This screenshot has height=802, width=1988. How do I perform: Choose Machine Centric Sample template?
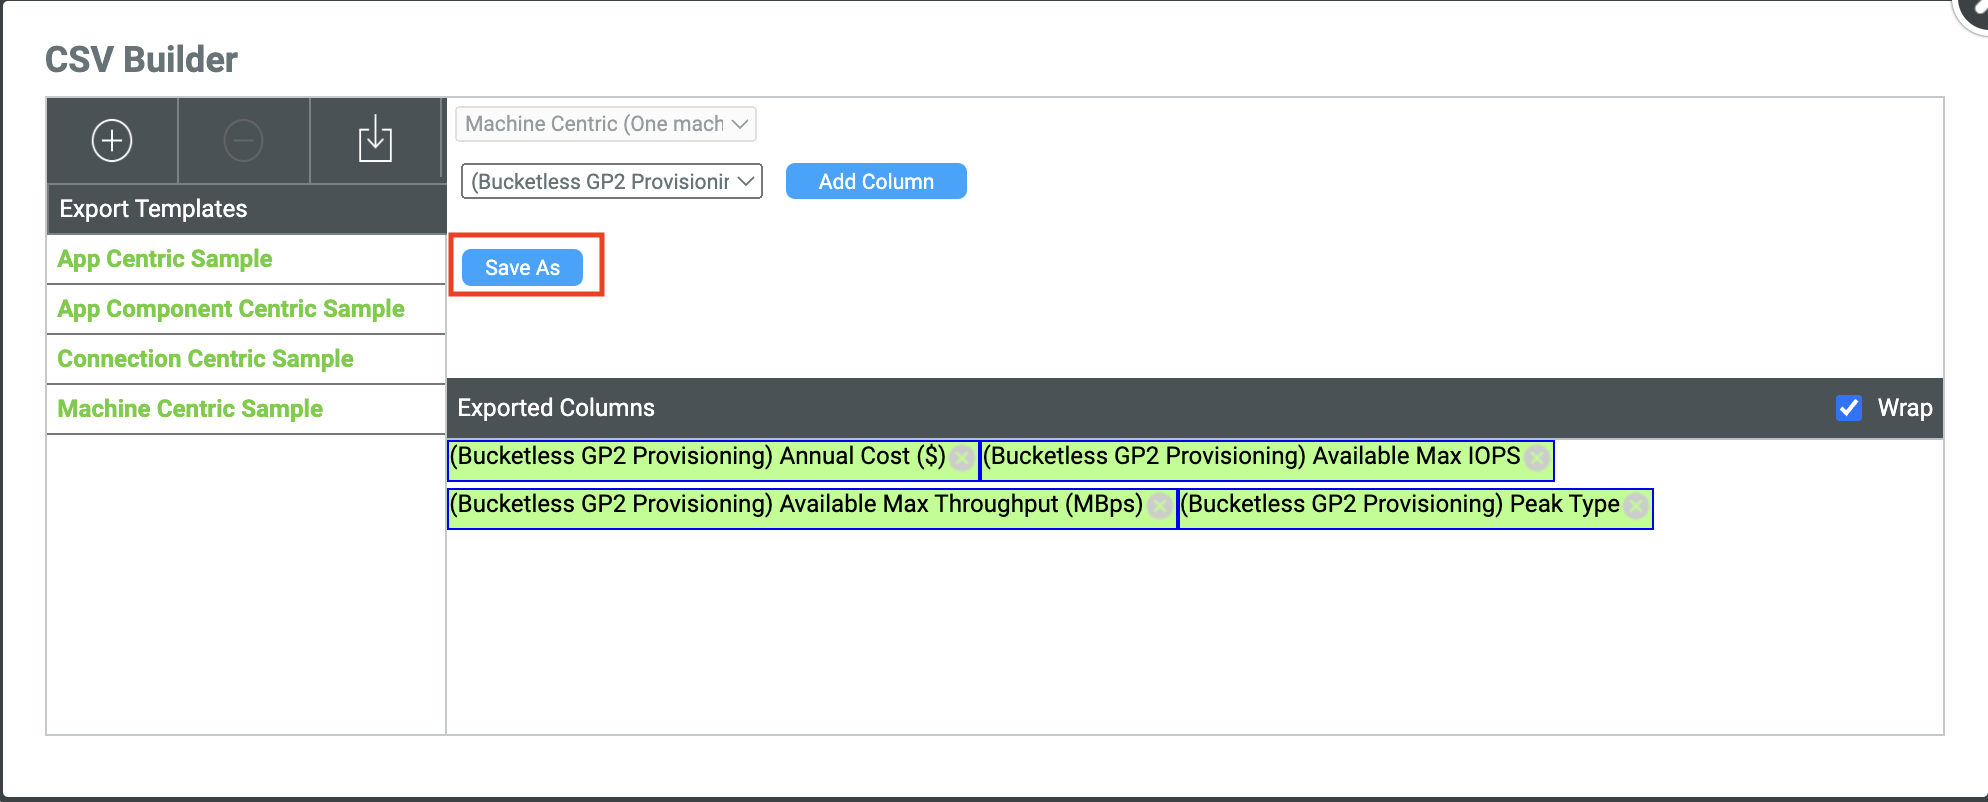point(190,409)
